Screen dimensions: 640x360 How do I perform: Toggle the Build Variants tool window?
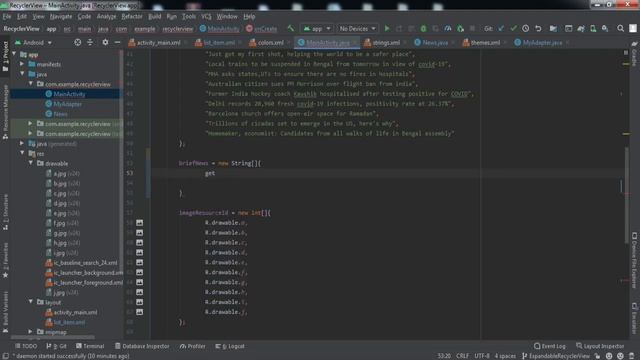5,313
